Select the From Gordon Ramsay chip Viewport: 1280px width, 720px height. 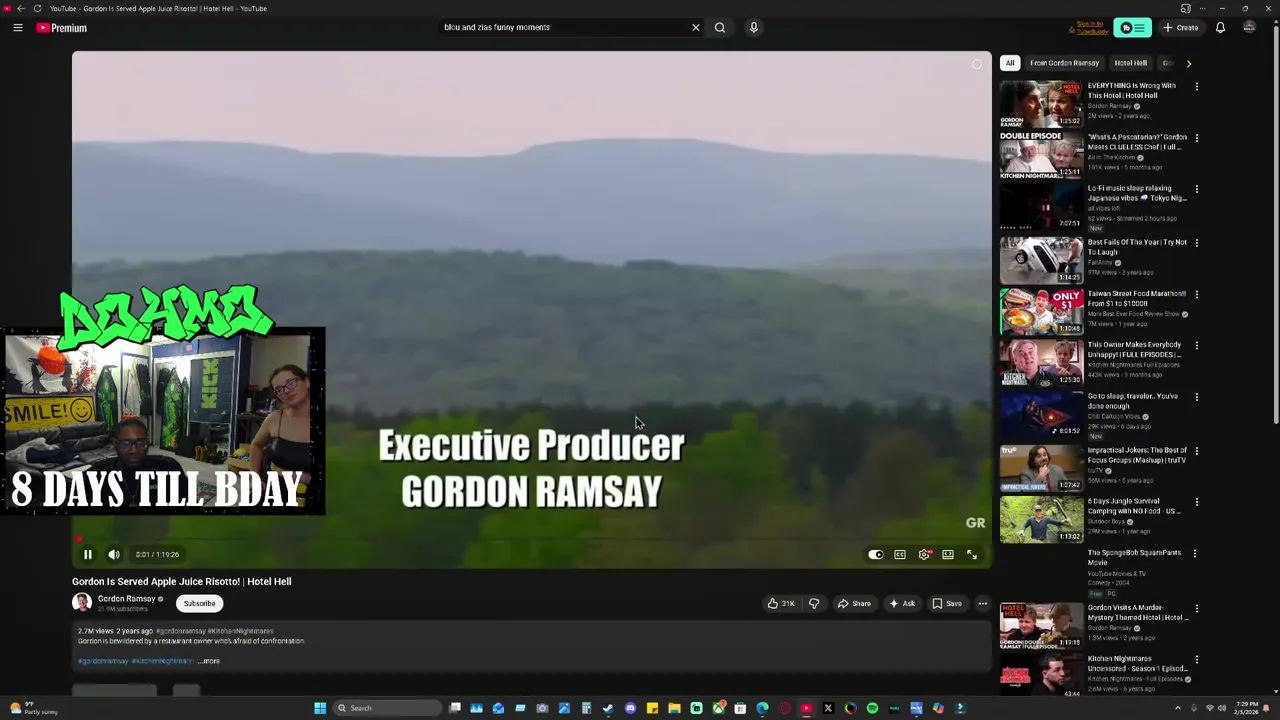coord(1064,63)
